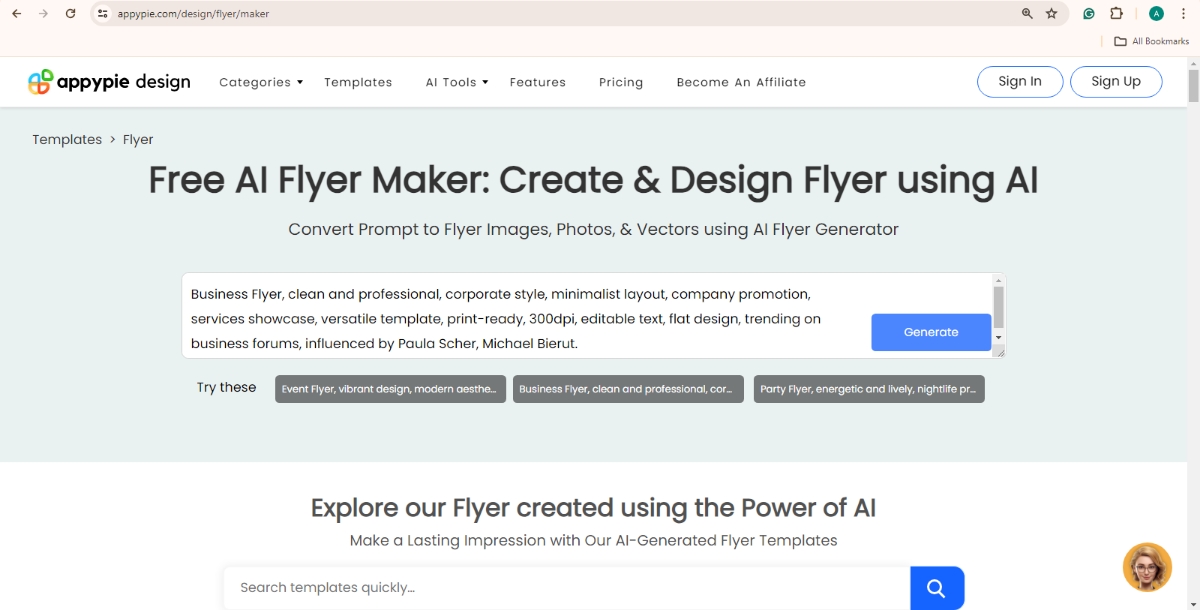Select the Party Flyer suggestion chip
The image size is (1200, 610).
click(x=868, y=389)
